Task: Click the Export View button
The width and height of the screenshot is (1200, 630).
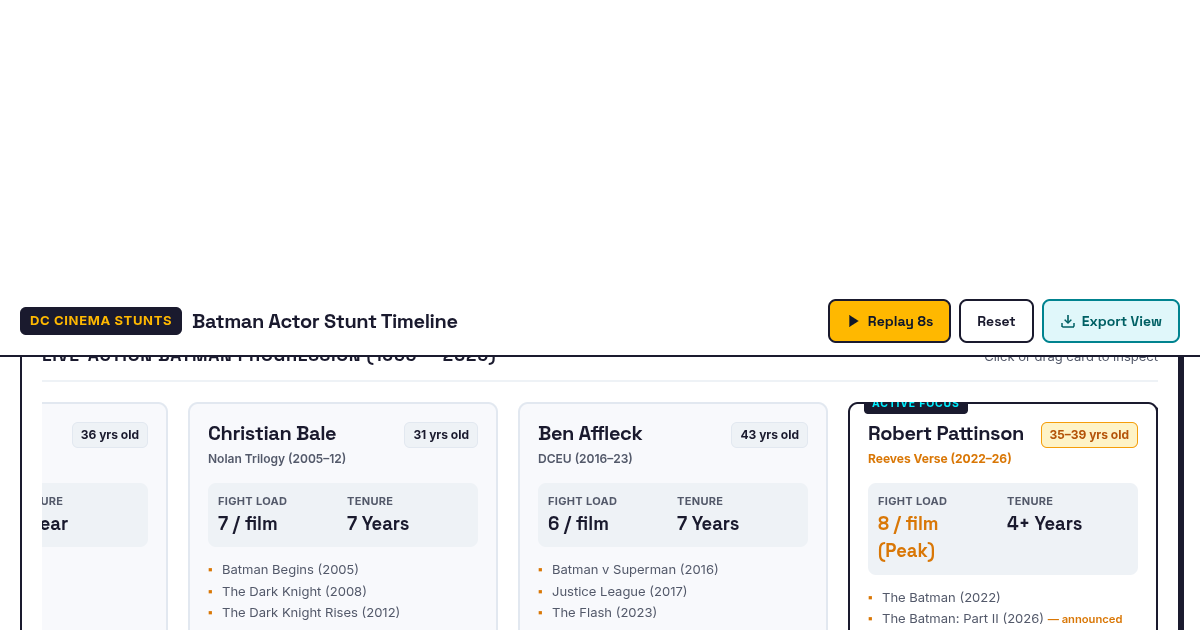Action: coord(1111,321)
